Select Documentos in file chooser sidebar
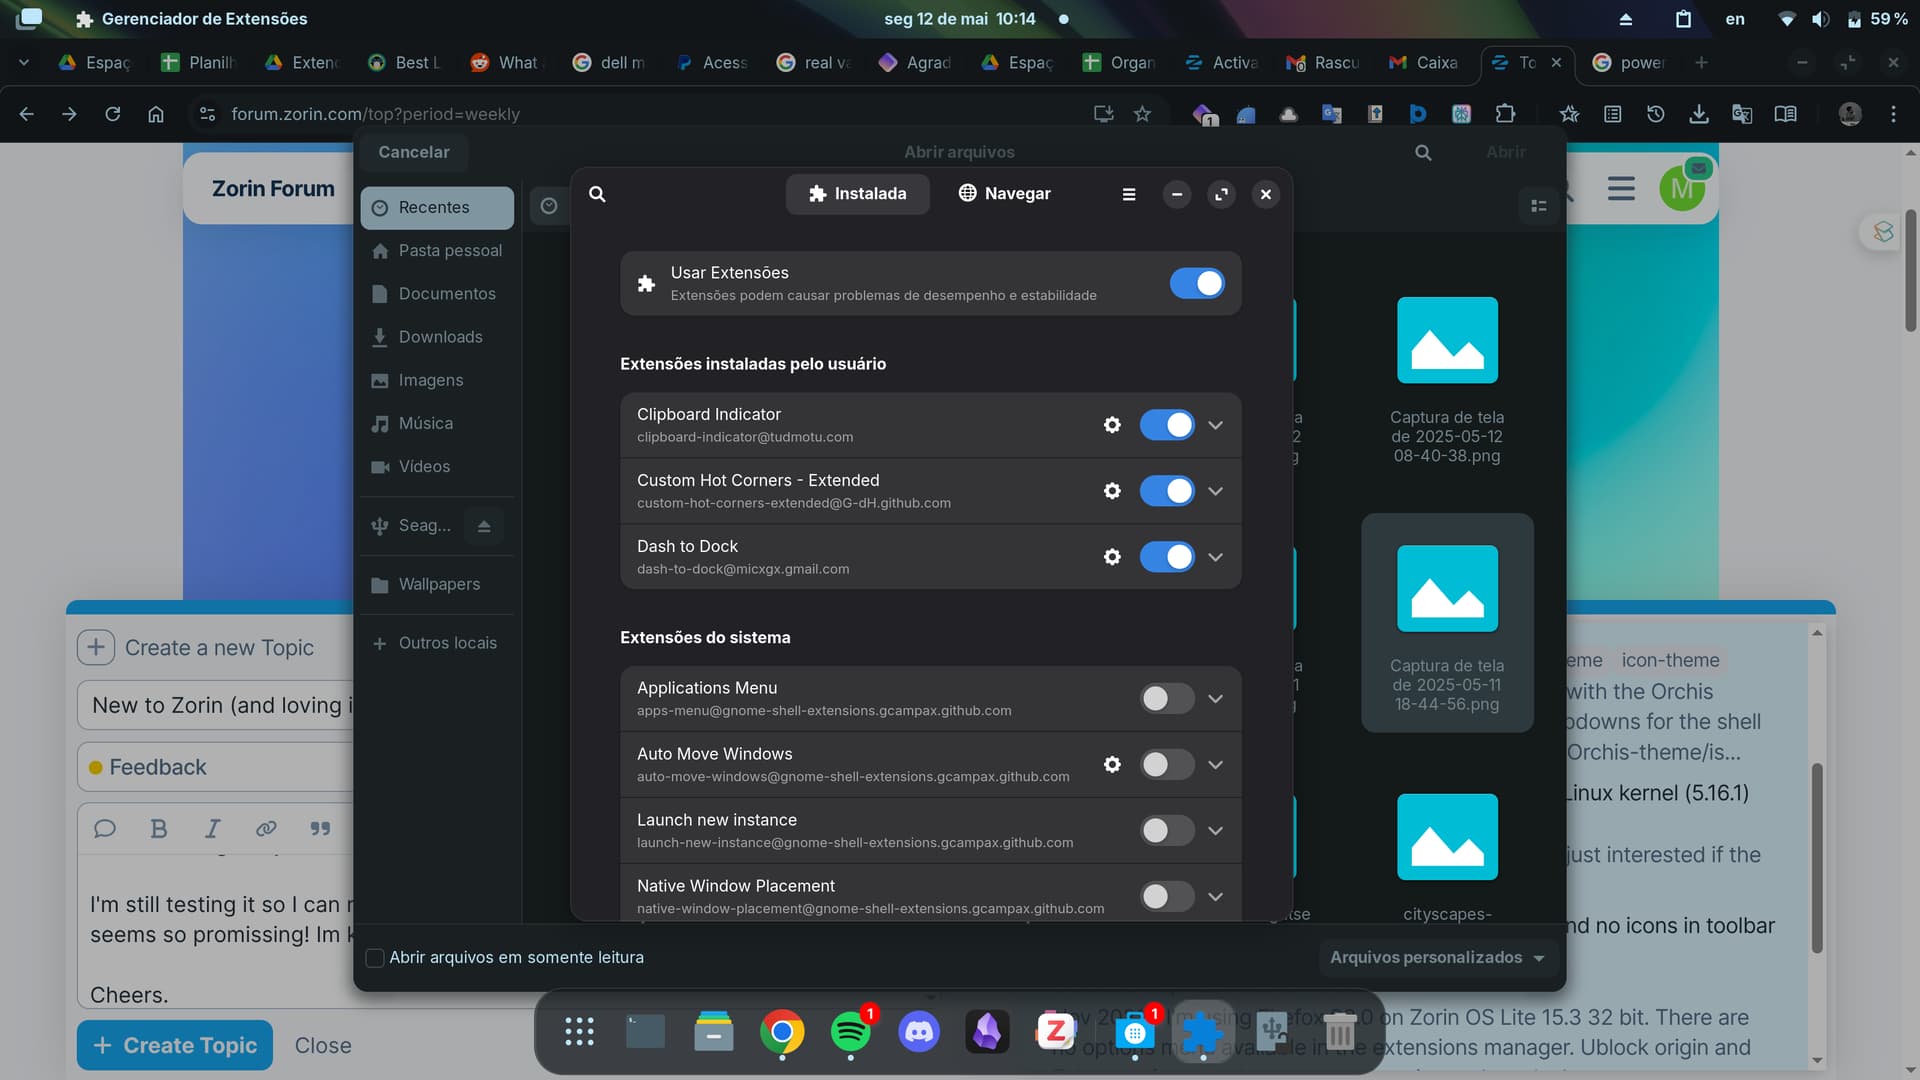Image resolution: width=1920 pixels, height=1080 pixels. [437, 294]
